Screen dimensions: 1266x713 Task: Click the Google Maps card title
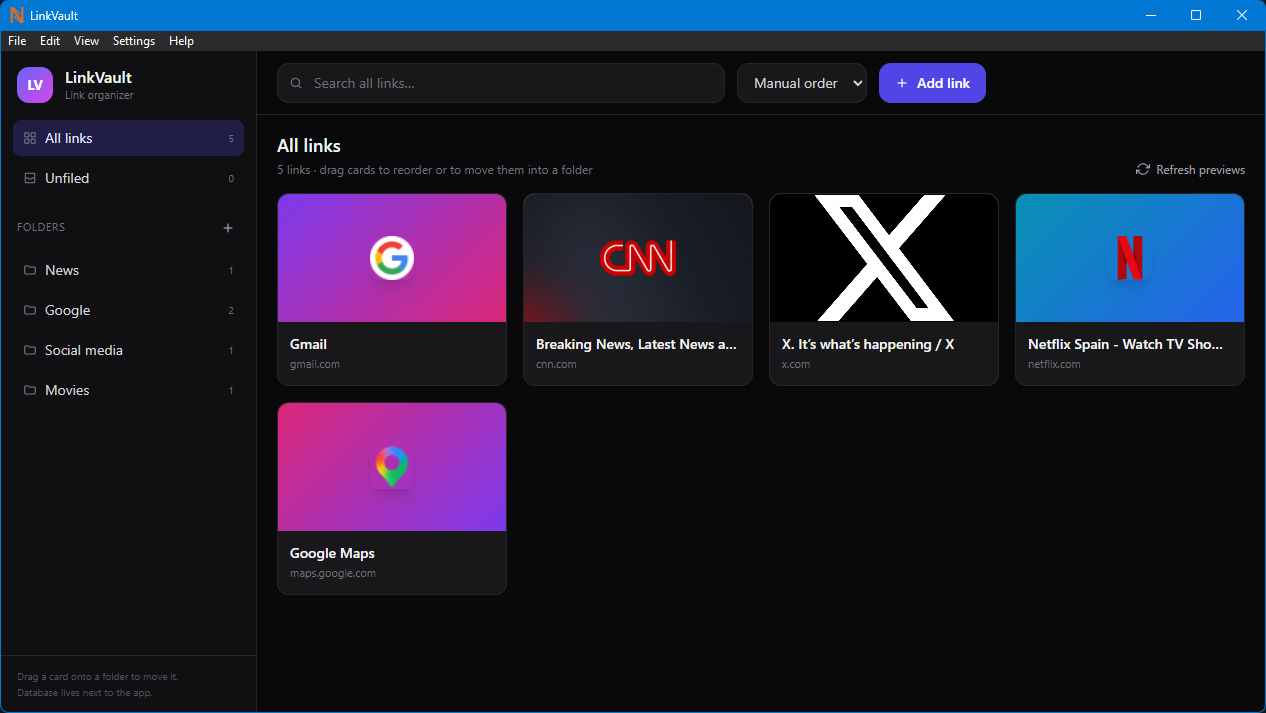coord(332,553)
